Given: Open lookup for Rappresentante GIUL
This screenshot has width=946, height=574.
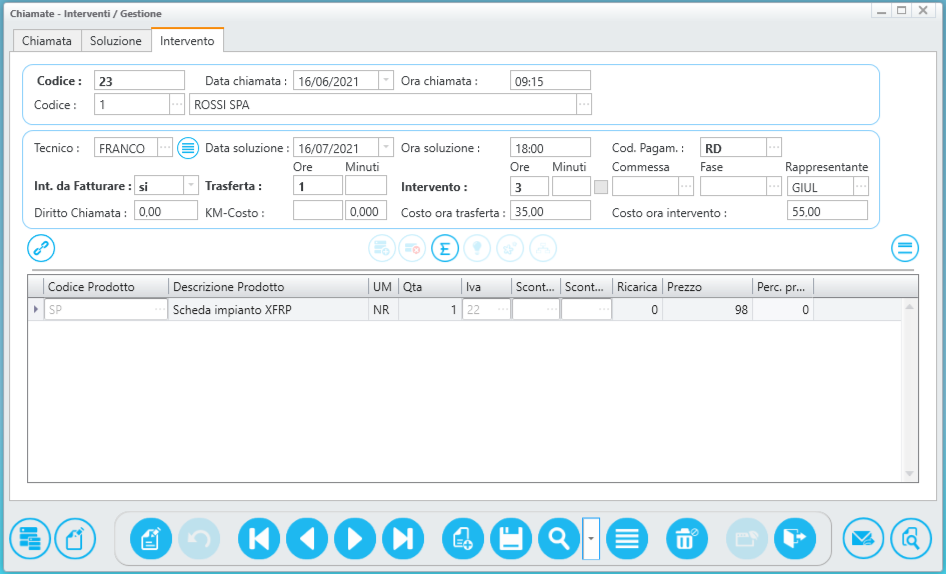Looking at the screenshot, I should (861, 187).
